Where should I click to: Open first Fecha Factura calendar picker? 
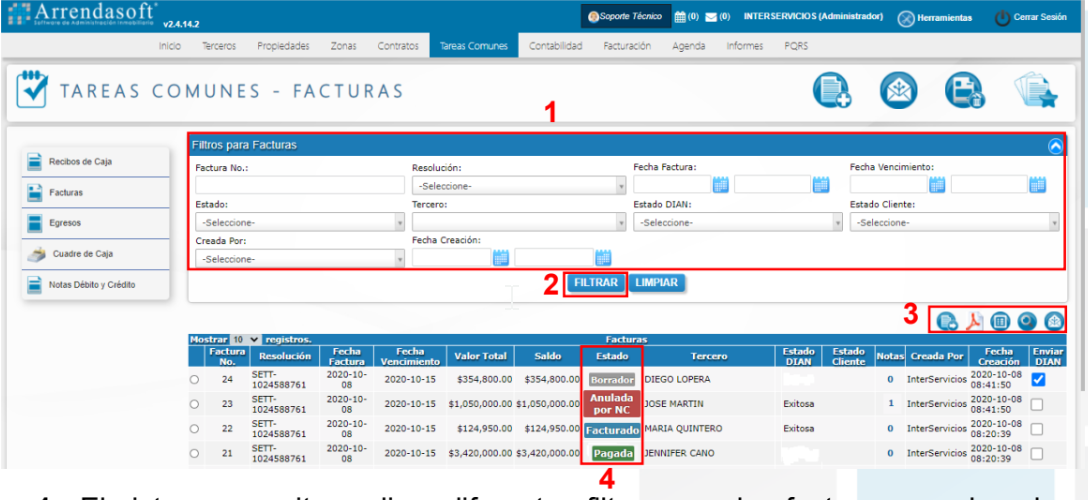tap(721, 184)
